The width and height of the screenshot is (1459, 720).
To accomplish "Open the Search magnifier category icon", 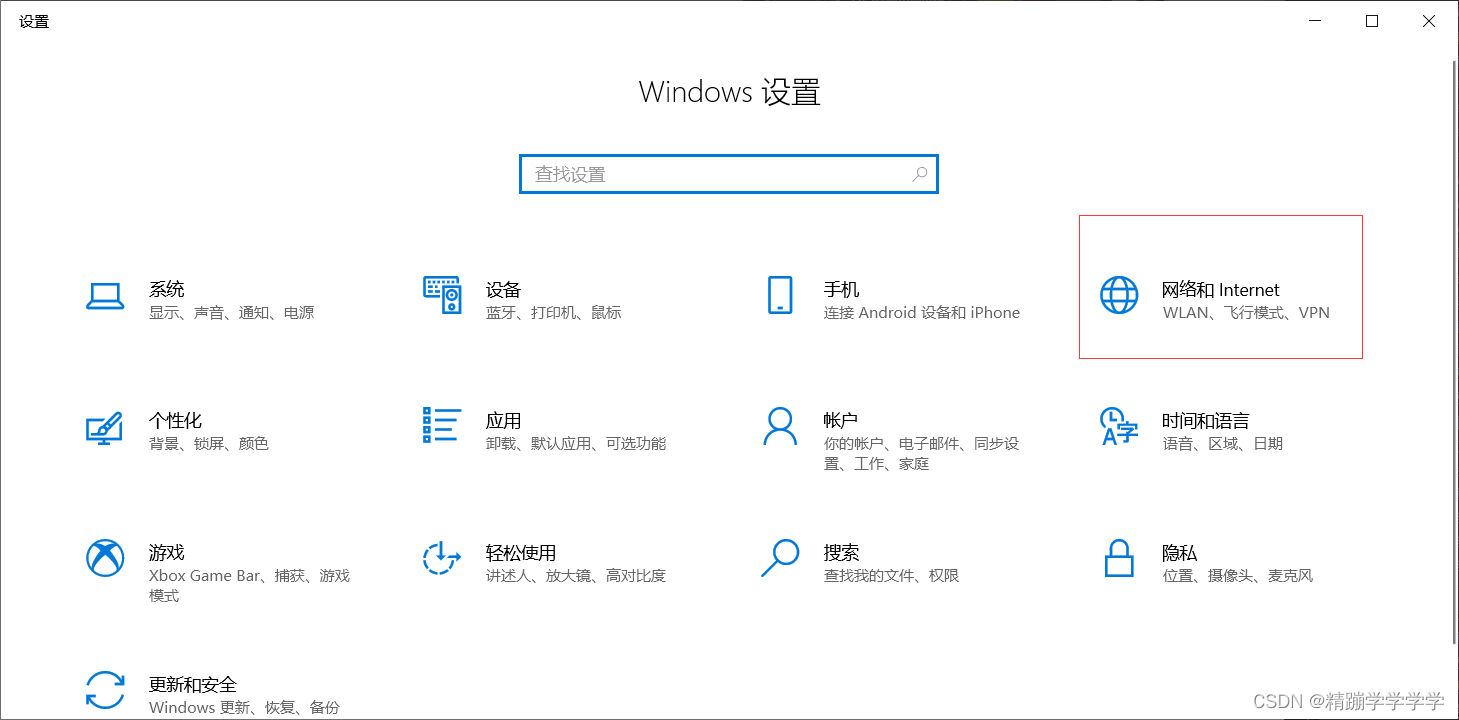I will tap(780, 558).
